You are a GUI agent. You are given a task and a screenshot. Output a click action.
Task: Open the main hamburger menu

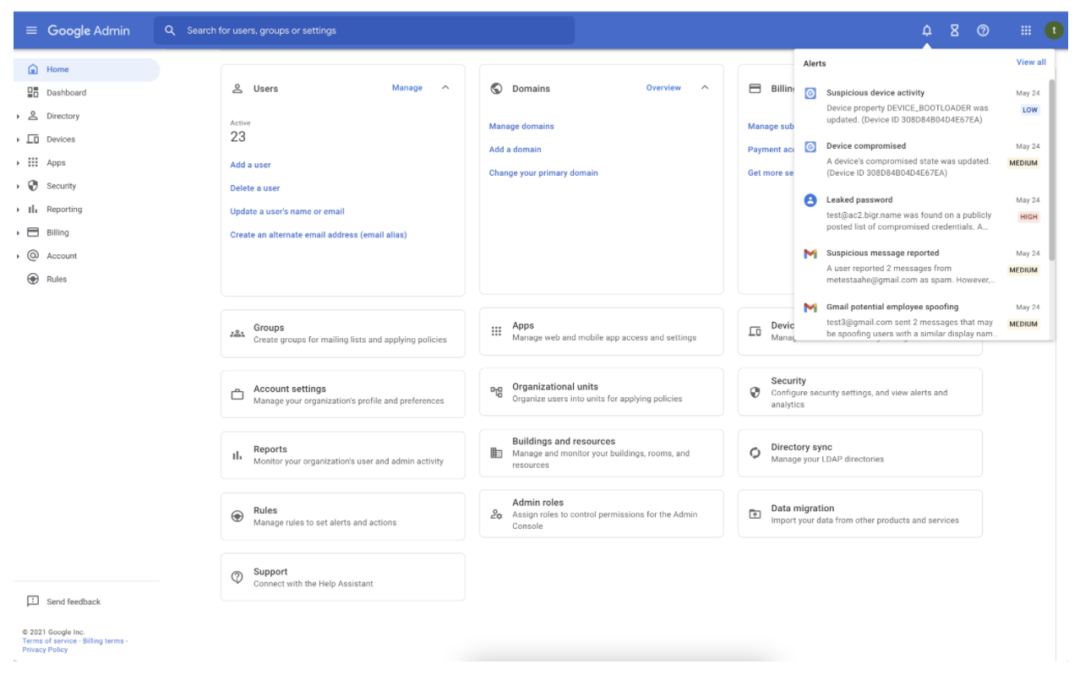[x=31, y=30]
